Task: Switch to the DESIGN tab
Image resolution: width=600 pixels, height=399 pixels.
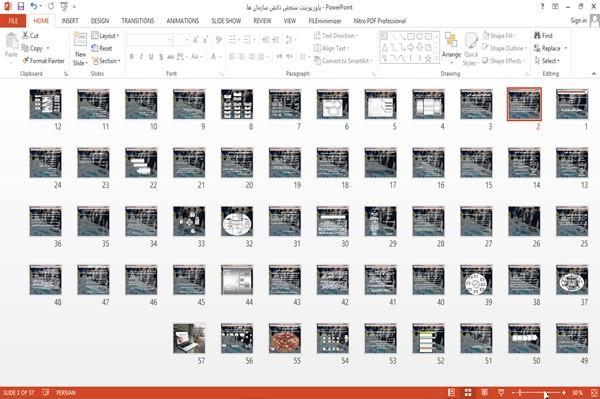Action: [x=100, y=21]
